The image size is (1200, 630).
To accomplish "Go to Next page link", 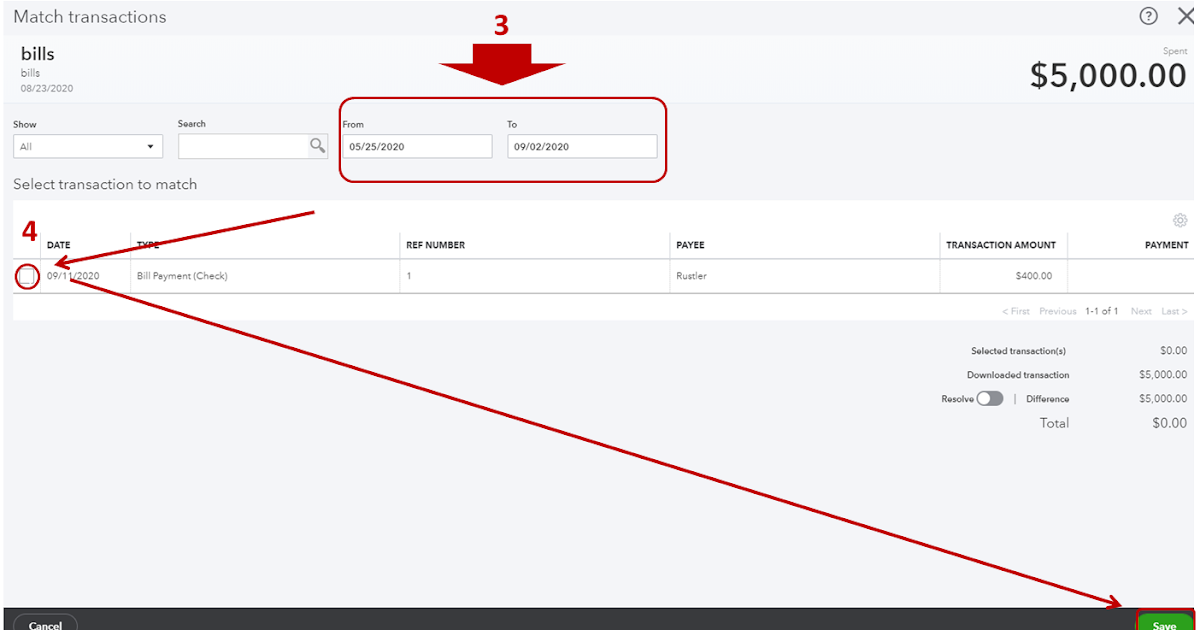I will click(1141, 312).
